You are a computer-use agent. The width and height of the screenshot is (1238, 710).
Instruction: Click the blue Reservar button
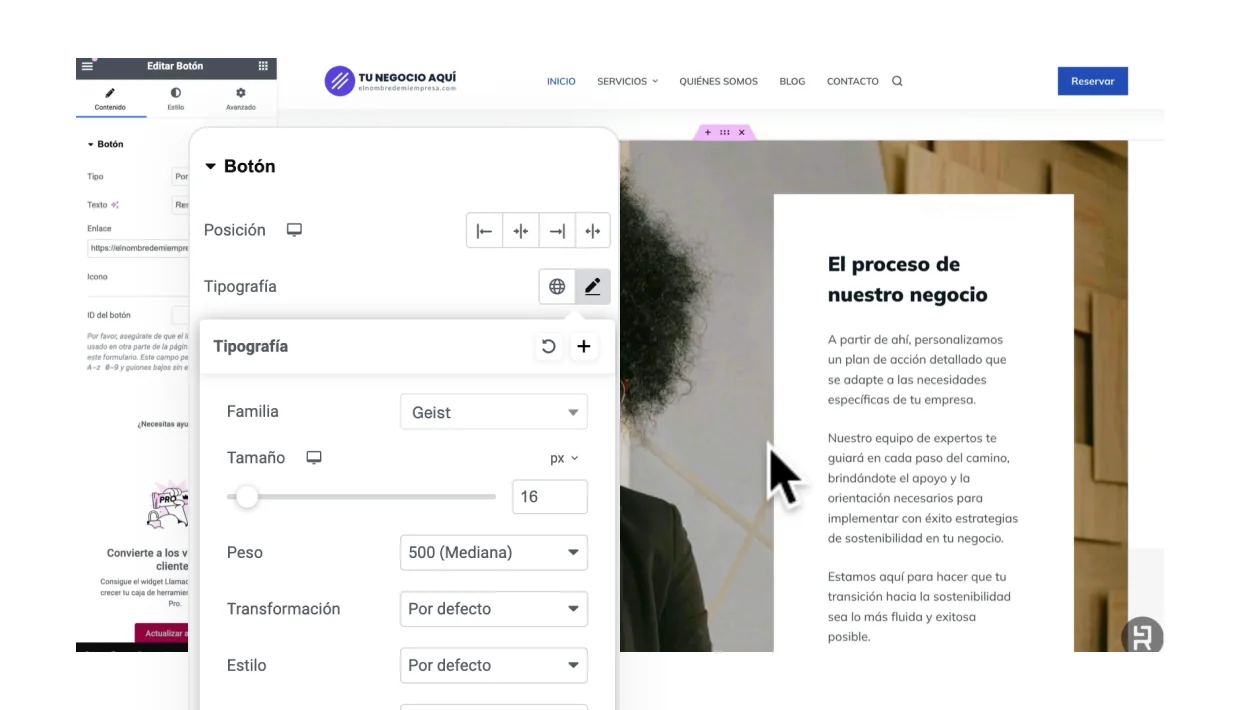1092,81
